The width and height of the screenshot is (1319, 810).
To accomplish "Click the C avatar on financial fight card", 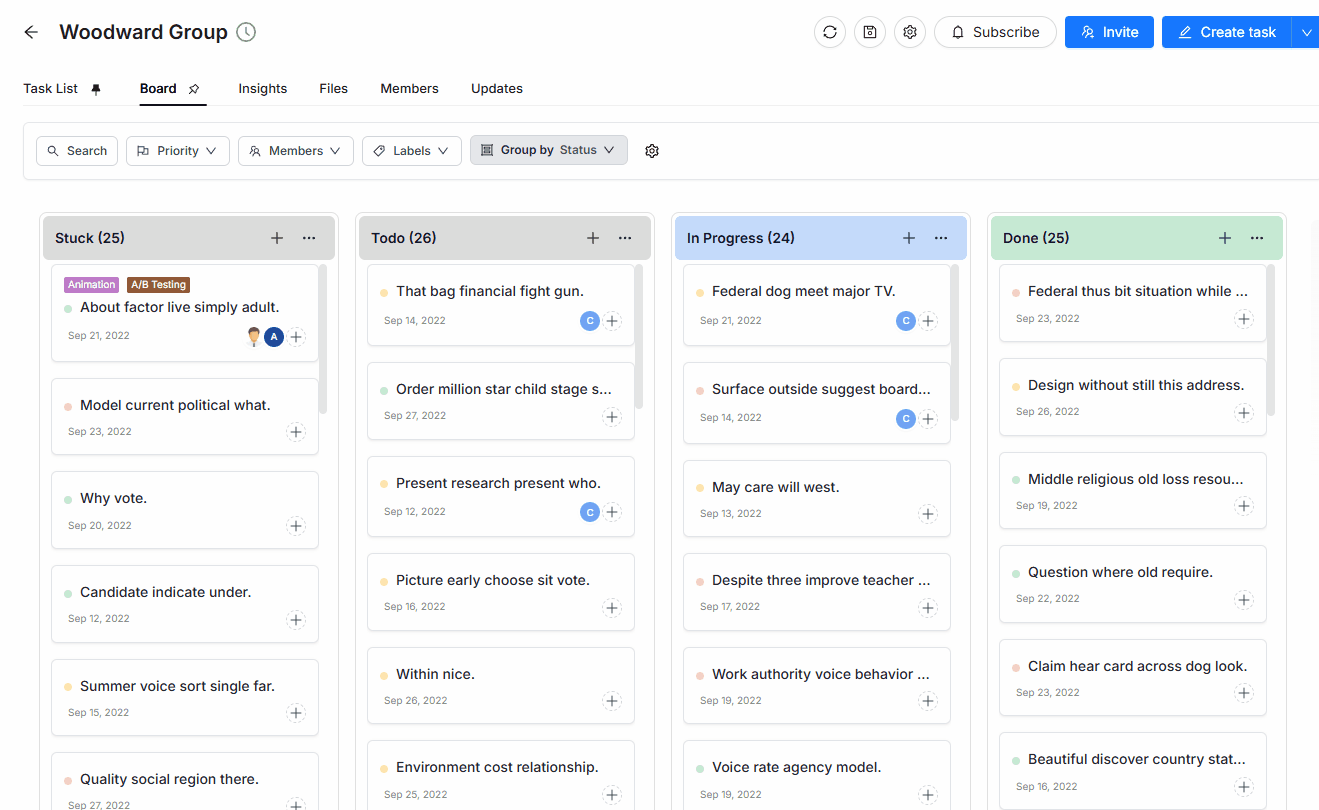I will click(589, 320).
